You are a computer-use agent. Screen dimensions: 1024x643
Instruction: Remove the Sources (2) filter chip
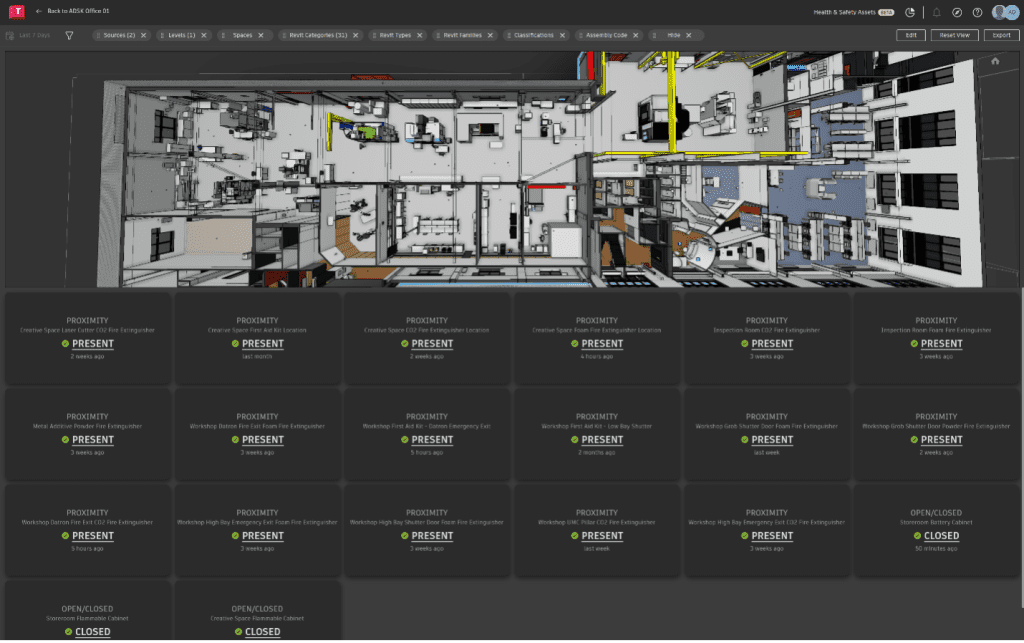tap(144, 35)
